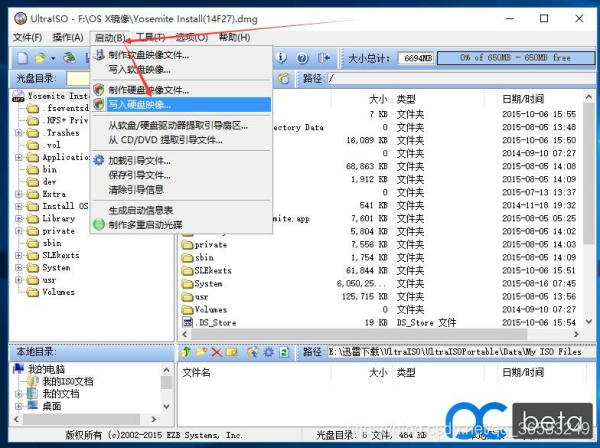The width and height of the screenshot is (600, 448).
Task: Click the local pane New folder icon
Action: (x=201, y=352)
